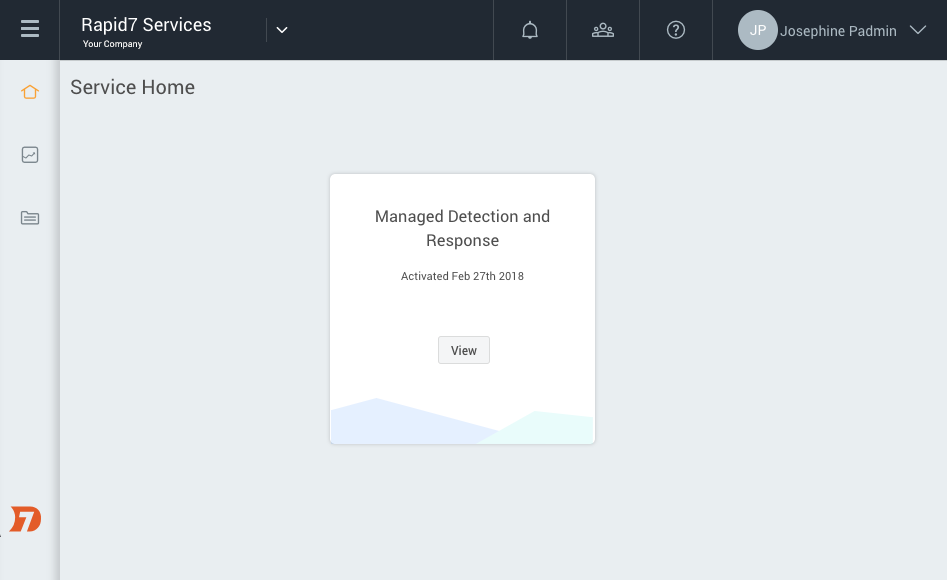
Task: Expand the user account menu chevron
Action: coord(917,30)
